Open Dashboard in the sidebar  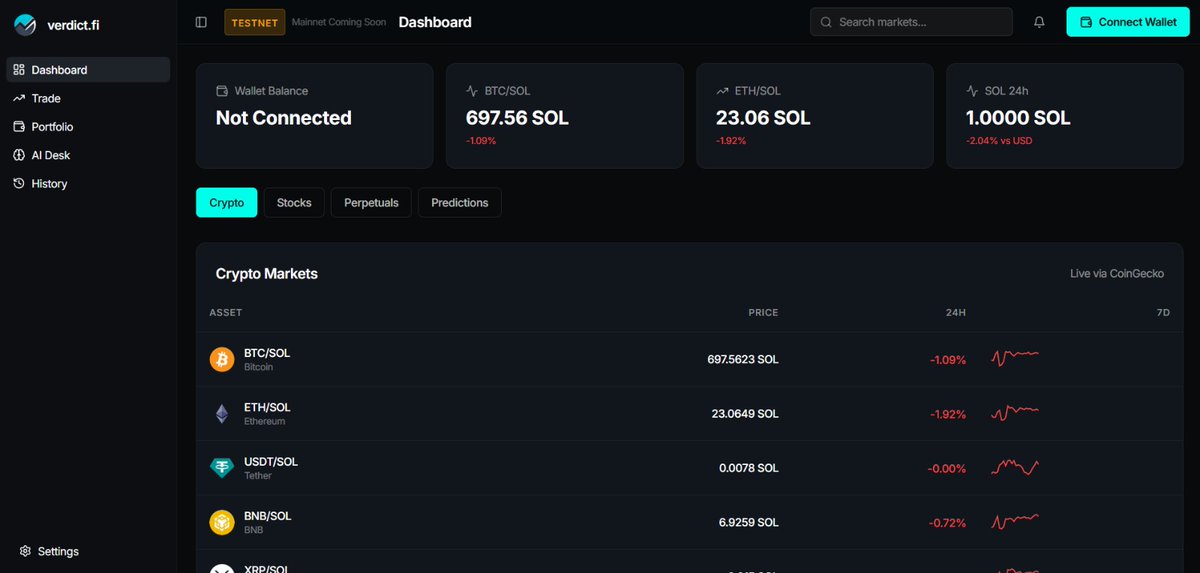click(x=88, y=70)
